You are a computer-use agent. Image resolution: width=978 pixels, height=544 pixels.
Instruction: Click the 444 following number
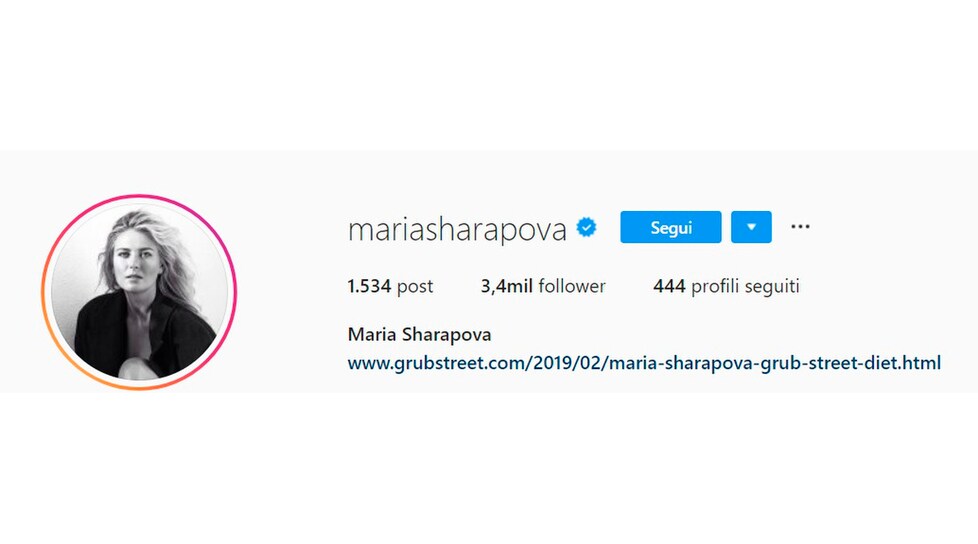click(x=669, y=286)
